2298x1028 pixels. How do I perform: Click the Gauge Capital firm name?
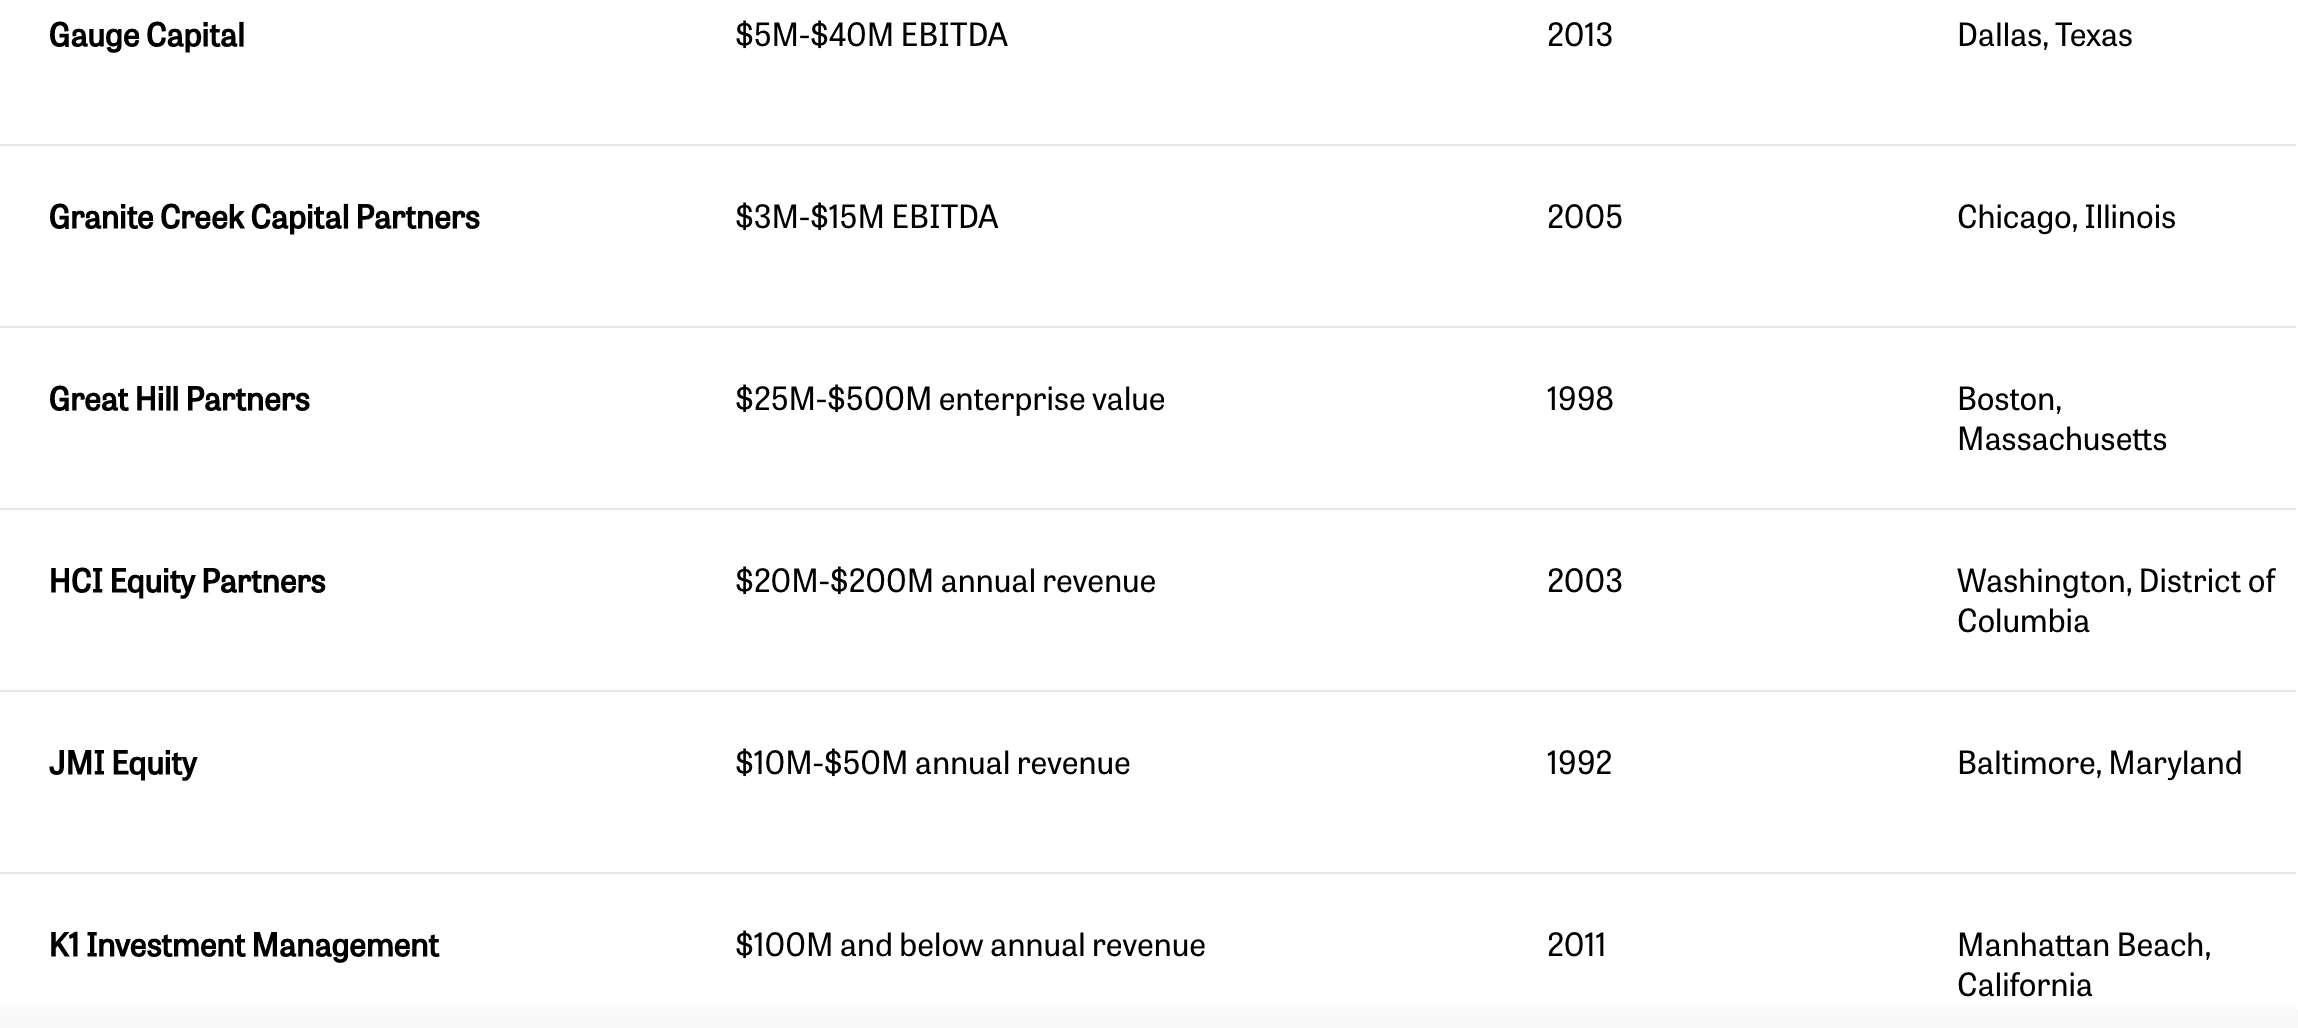click(147, 36)
